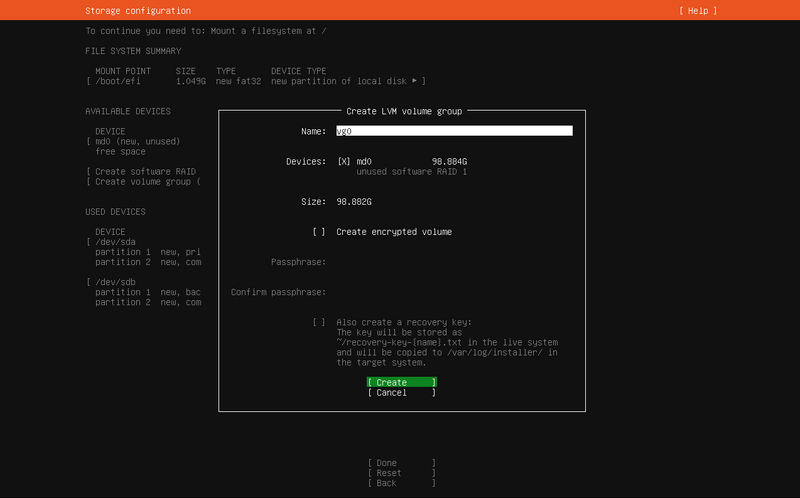This screenshot has width=800, height=498.
Task: Click the green Create button
Action: point(402,382)
